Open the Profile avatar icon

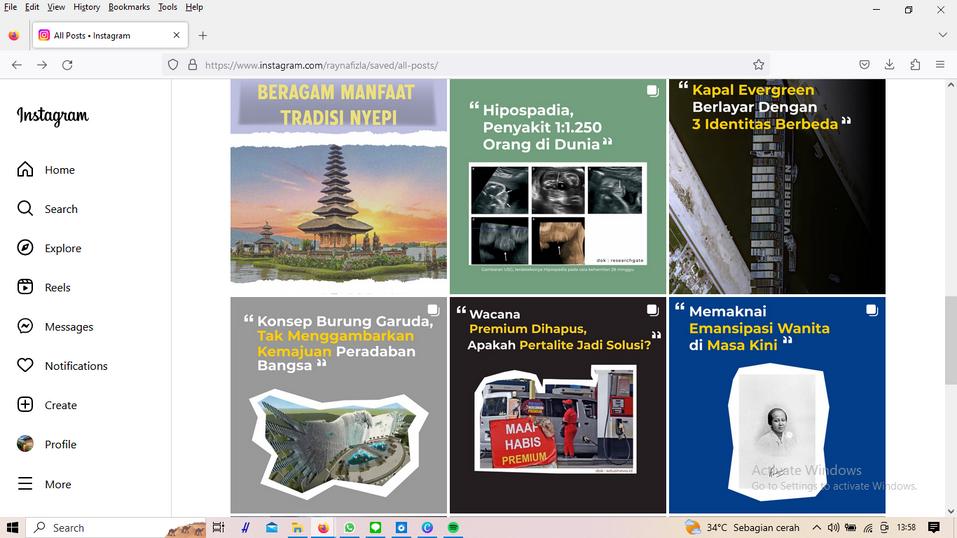(25, 443)
